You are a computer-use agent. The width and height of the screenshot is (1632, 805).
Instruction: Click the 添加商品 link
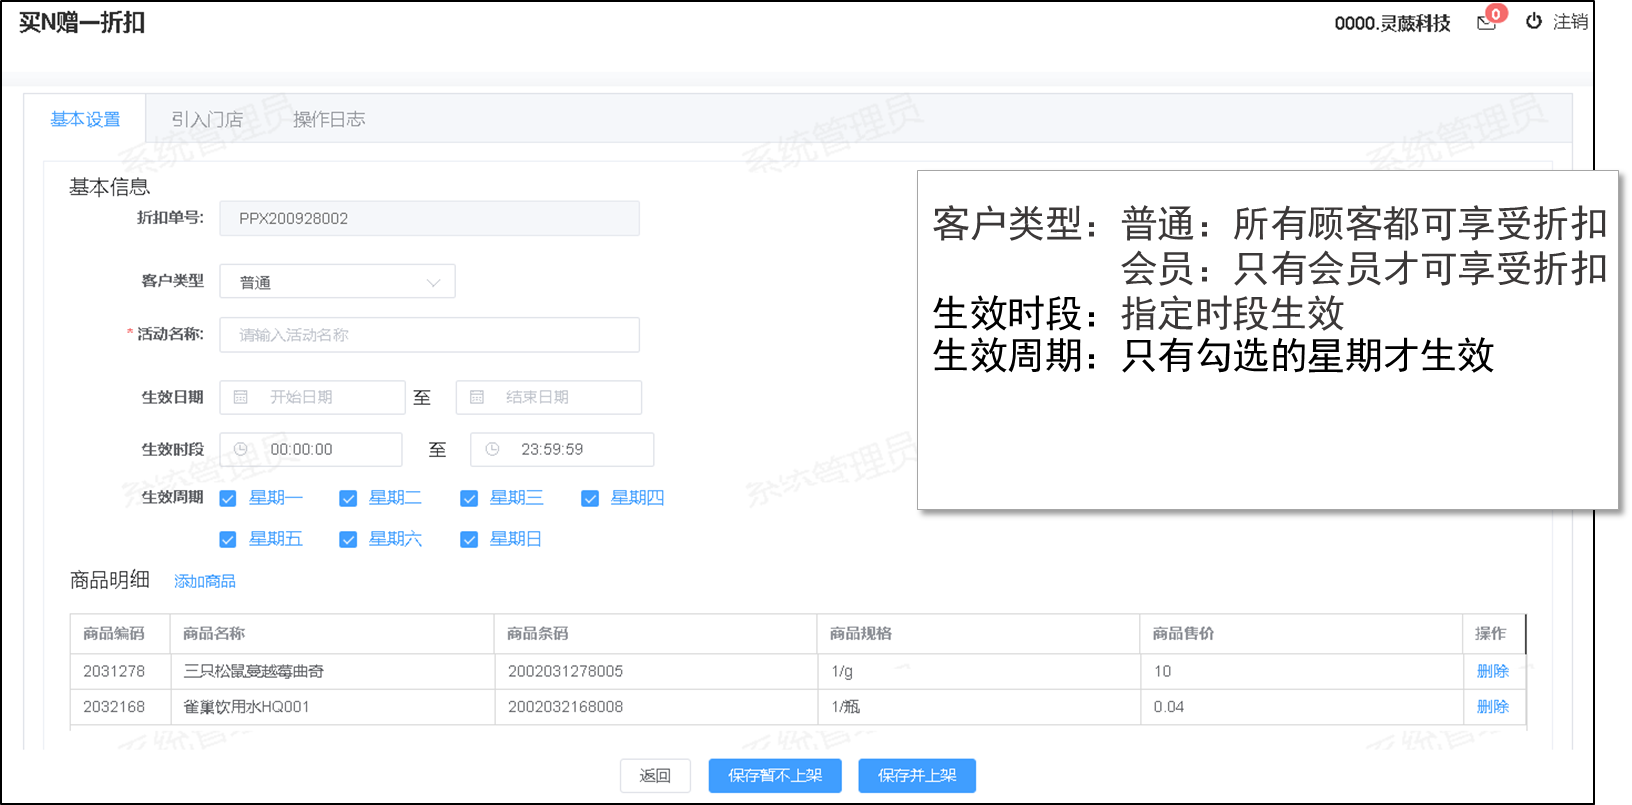tap(205, 581)
